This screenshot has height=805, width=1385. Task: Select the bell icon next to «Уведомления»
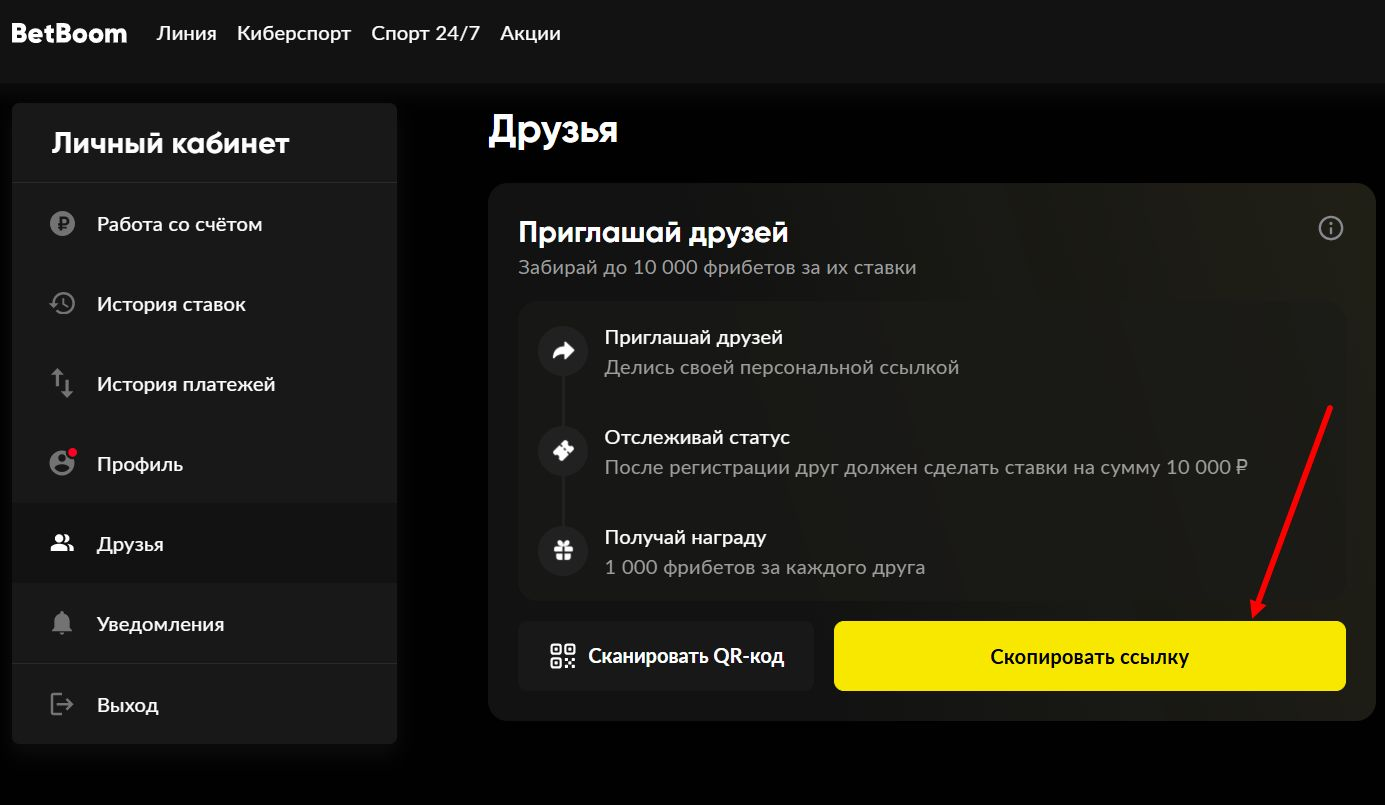[x=62, y=623]
